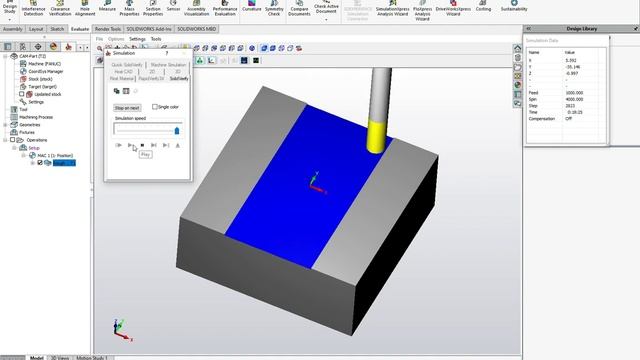Viewport: 640px width, 360px height.
Task: Stop the simulation playback
Action: (142, 145)
